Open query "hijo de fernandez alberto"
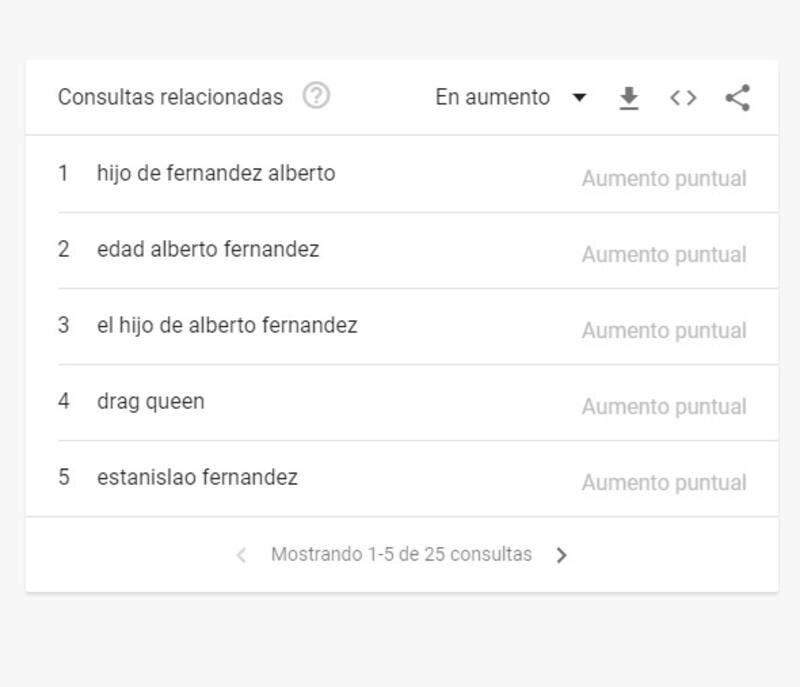 (216, 173)
